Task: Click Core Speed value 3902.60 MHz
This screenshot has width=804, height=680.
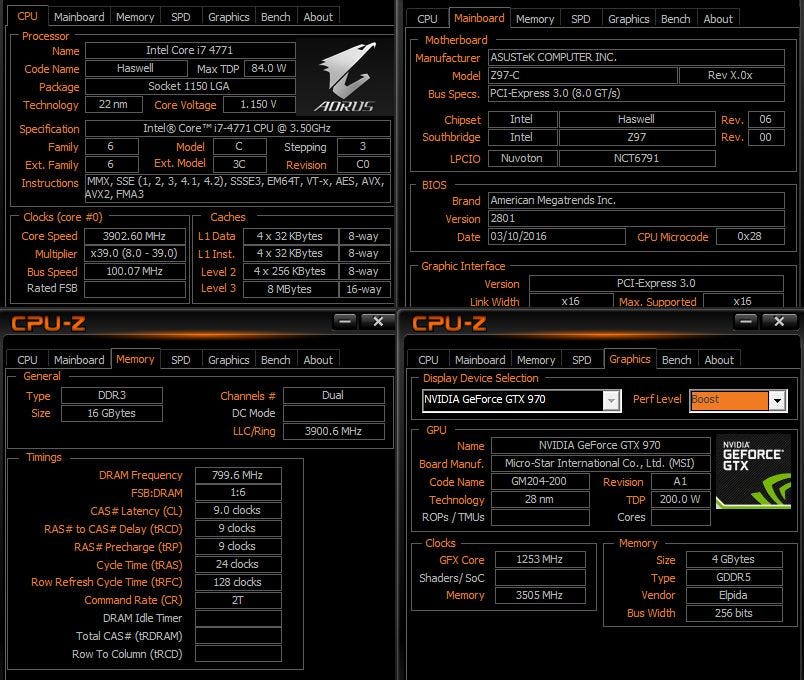Action: (135, 236)
